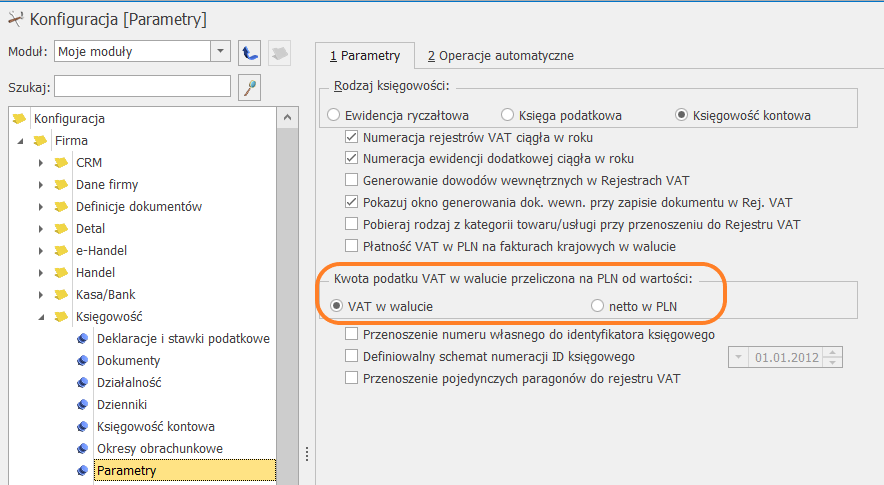Viewport: 884px width, 485px height.
Task: Select the Księgowość kontowa tree item
Action: coord(156,426)
